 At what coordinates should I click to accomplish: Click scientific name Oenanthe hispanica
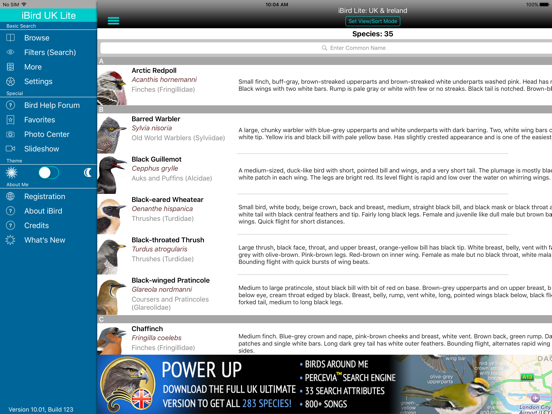coord(162,208)
